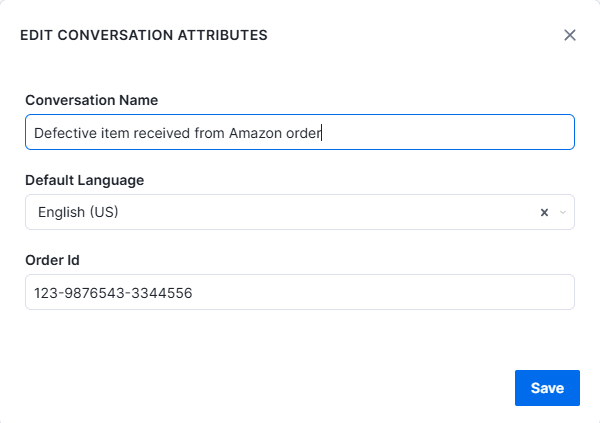Place cursor on the word 'Defective'
This screenshot has height=423, width=600.
coord(65,133)
